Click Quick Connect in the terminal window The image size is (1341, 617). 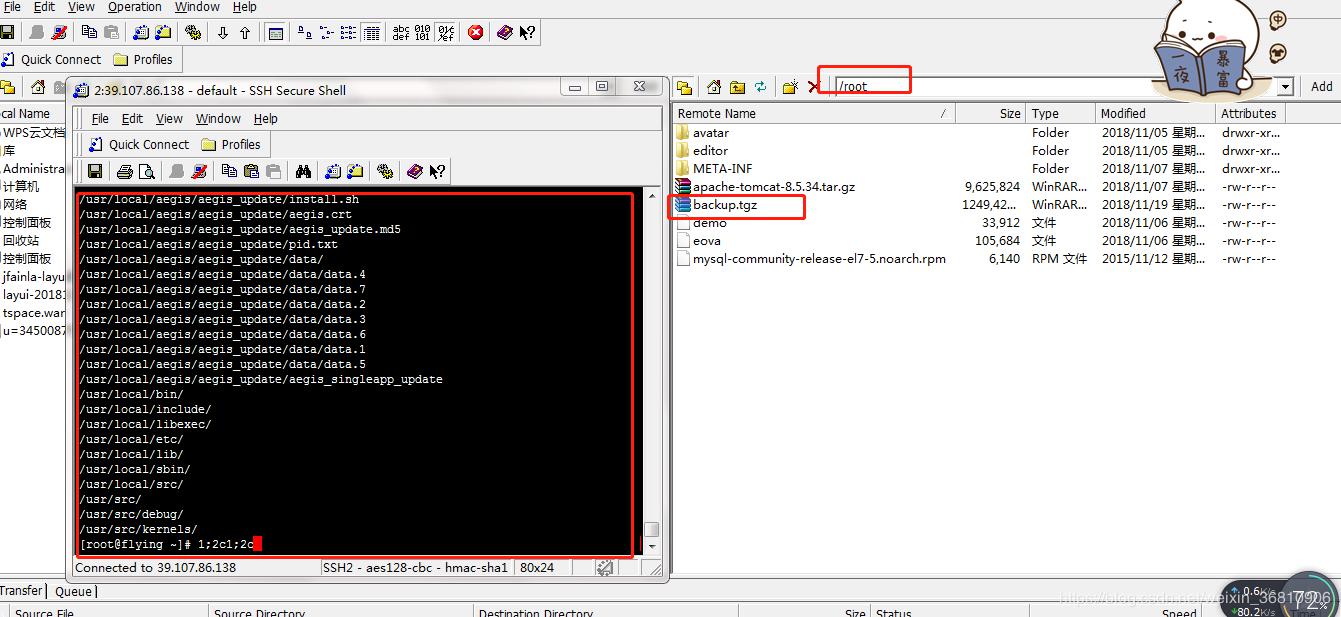138,144
